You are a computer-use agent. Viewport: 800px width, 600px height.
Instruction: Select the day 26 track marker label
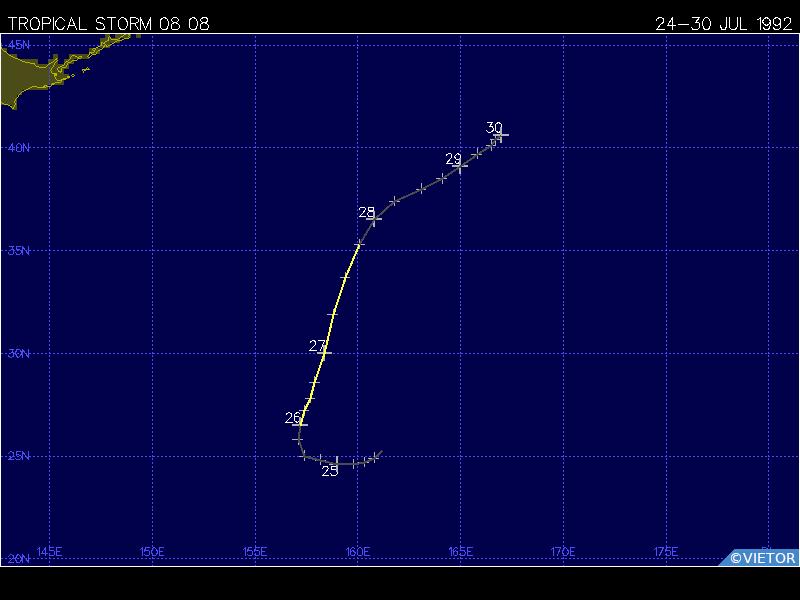click(293, 417)
